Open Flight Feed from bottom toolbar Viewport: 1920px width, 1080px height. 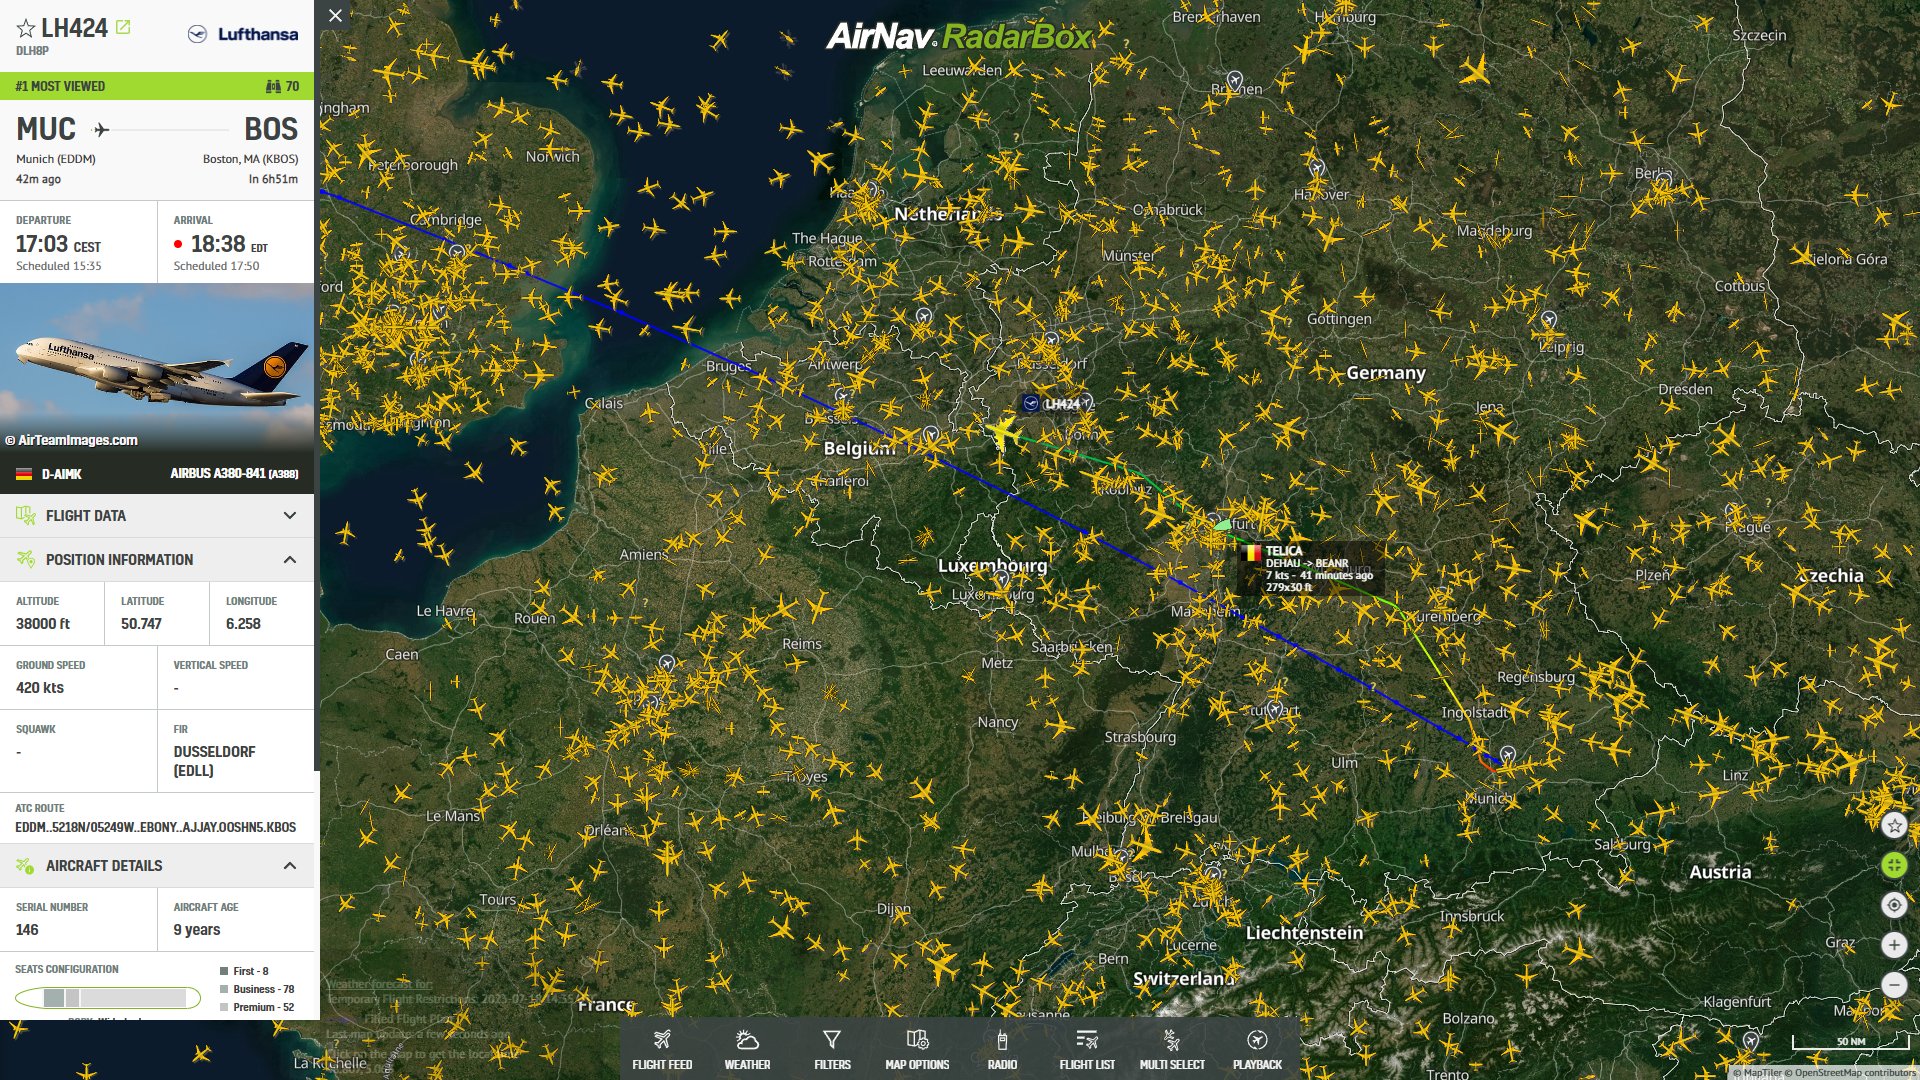pos(662,1049)
